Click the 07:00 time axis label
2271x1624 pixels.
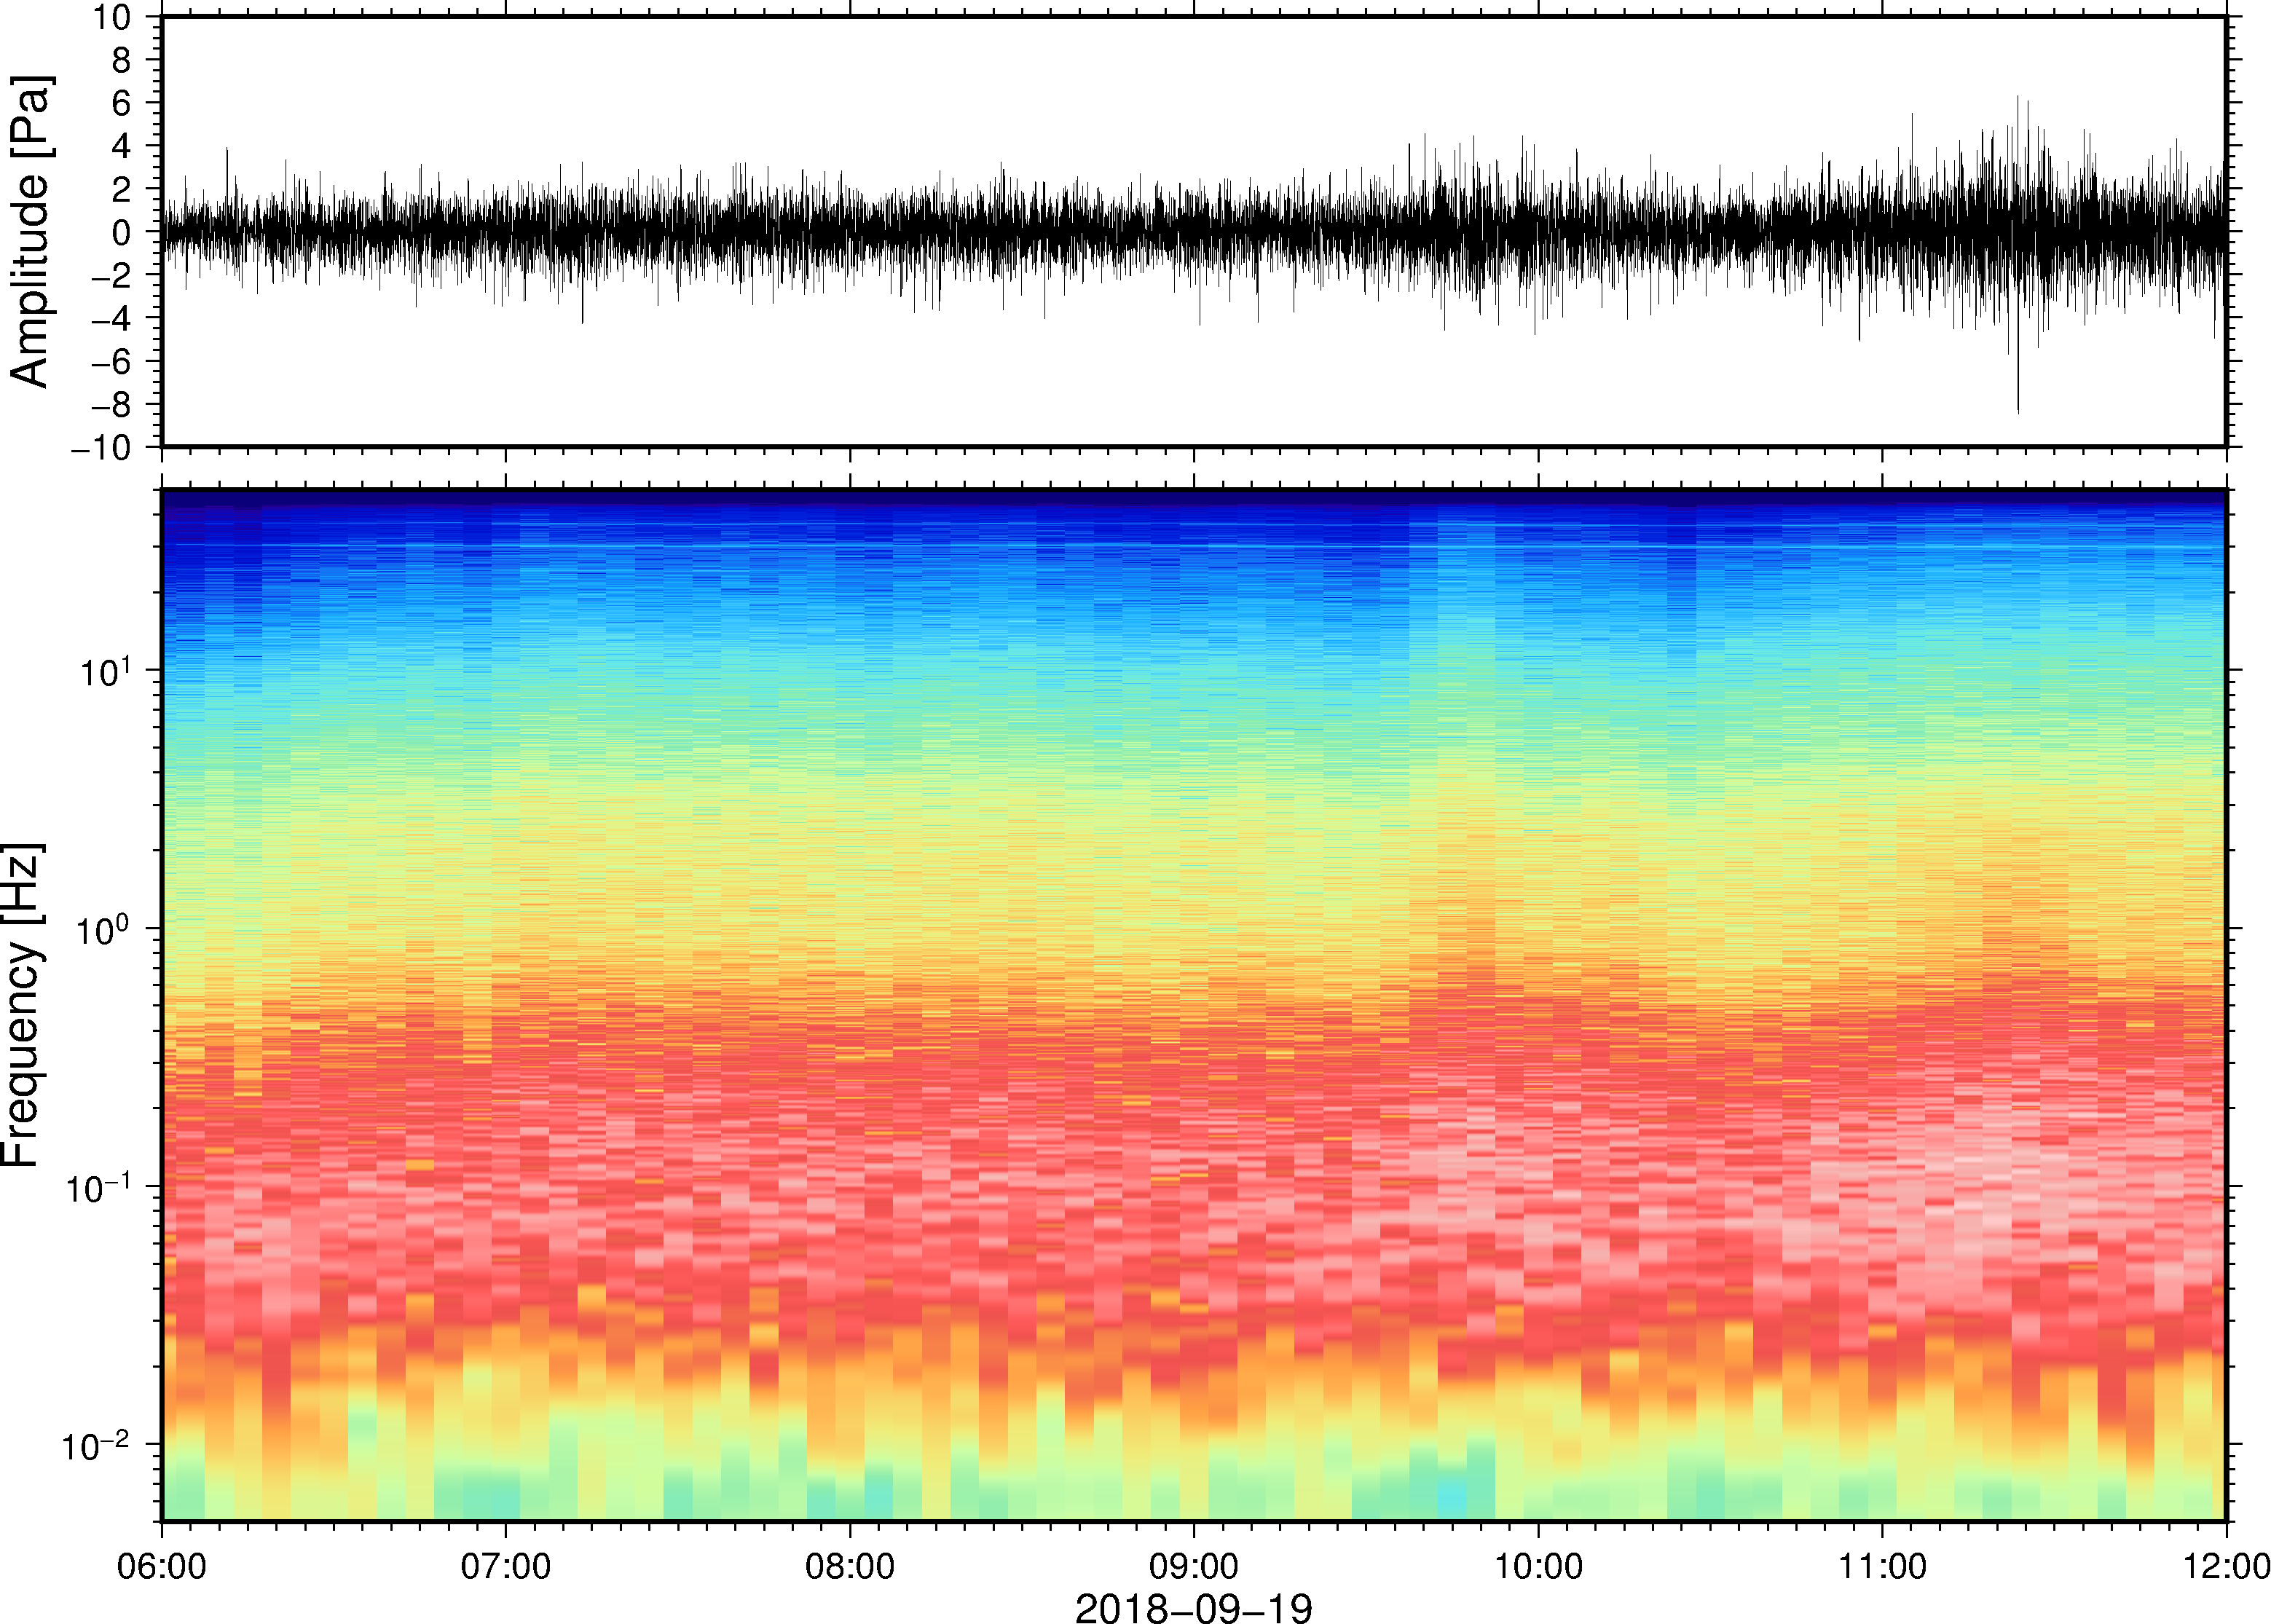point(506,1566)
